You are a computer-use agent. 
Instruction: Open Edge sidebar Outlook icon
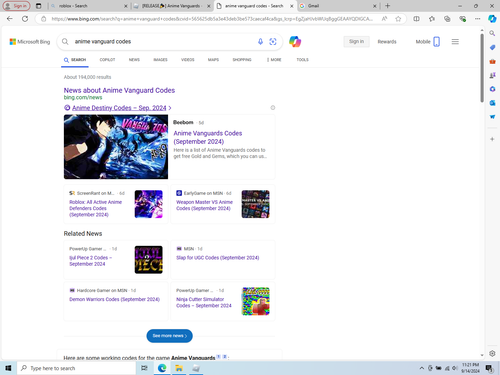point(492,103)
